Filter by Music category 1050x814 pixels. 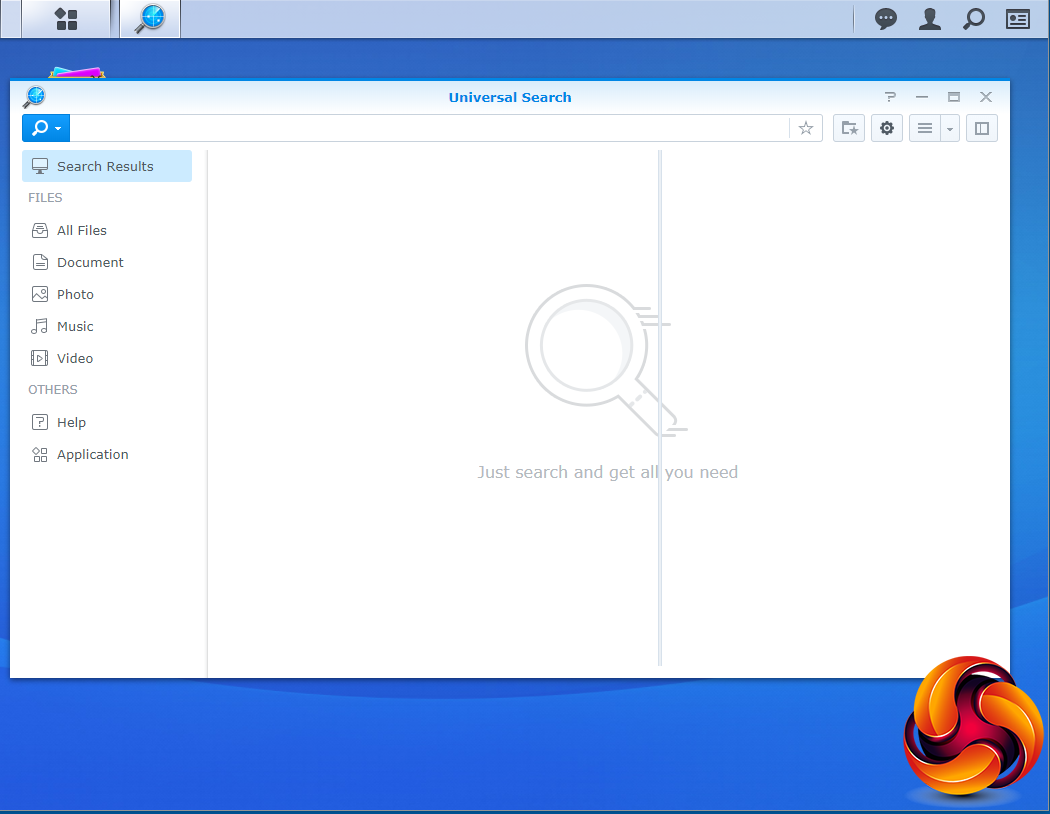click(107, 327)
